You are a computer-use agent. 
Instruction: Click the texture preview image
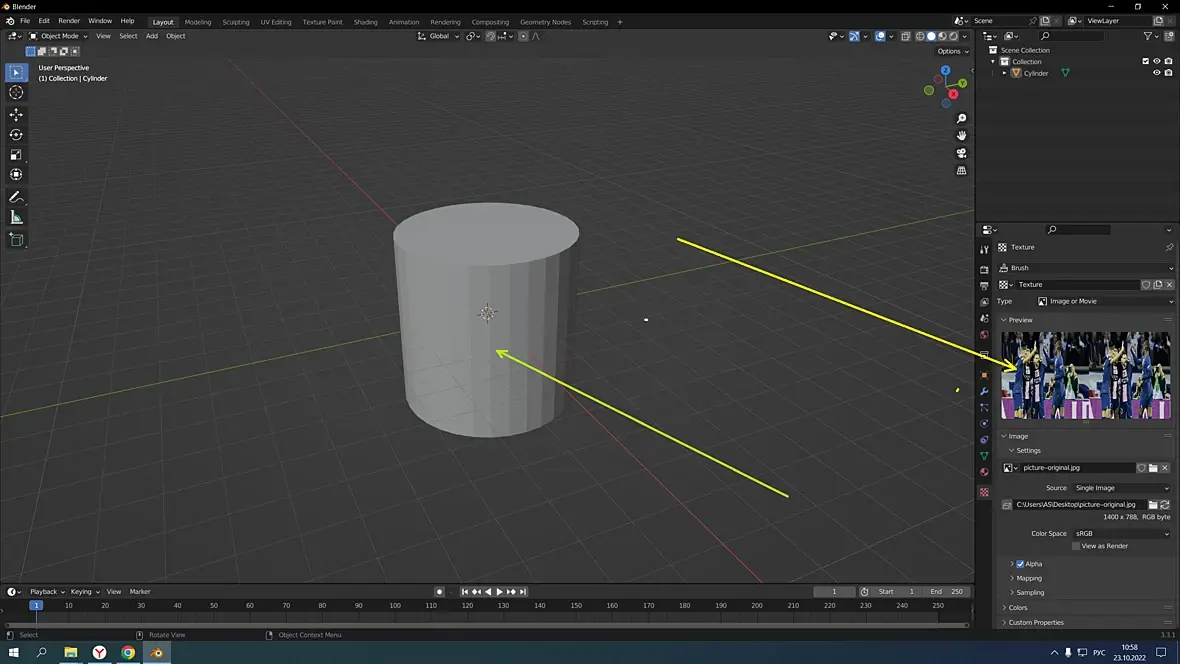point(1085,375)
